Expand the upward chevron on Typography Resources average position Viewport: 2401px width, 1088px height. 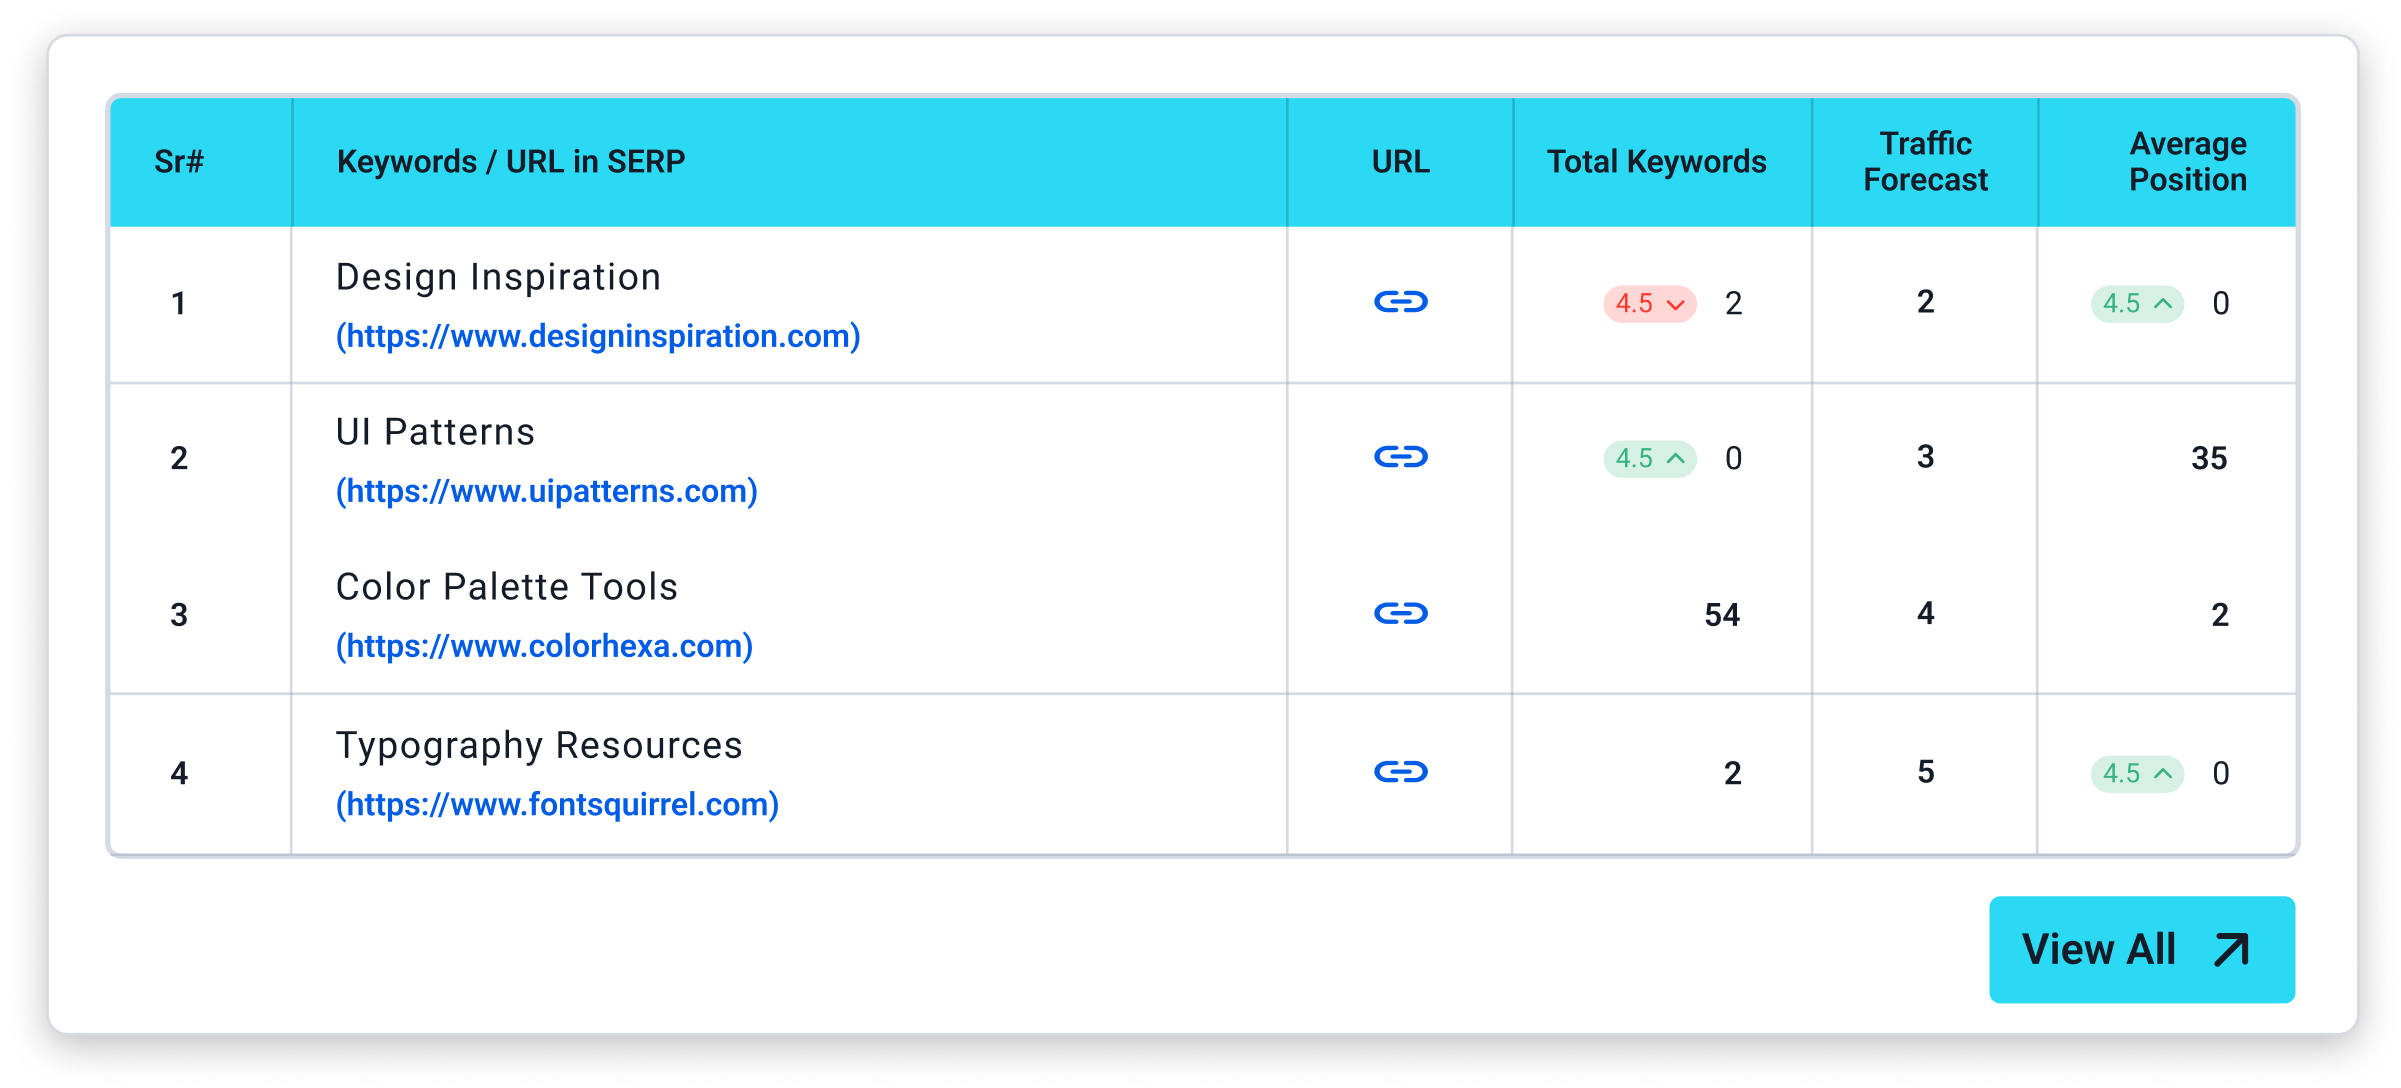[2162, 773]
